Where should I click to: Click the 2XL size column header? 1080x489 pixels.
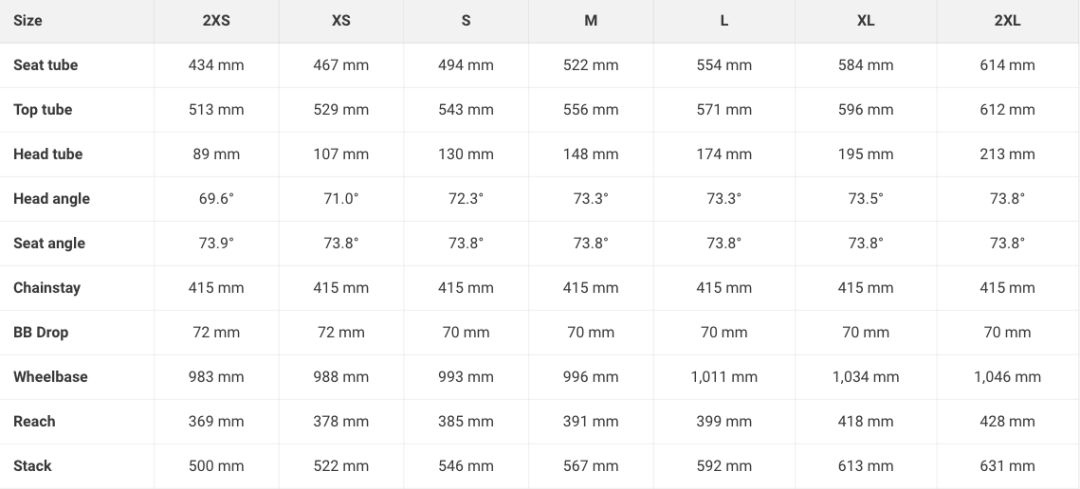[1007, 20]
